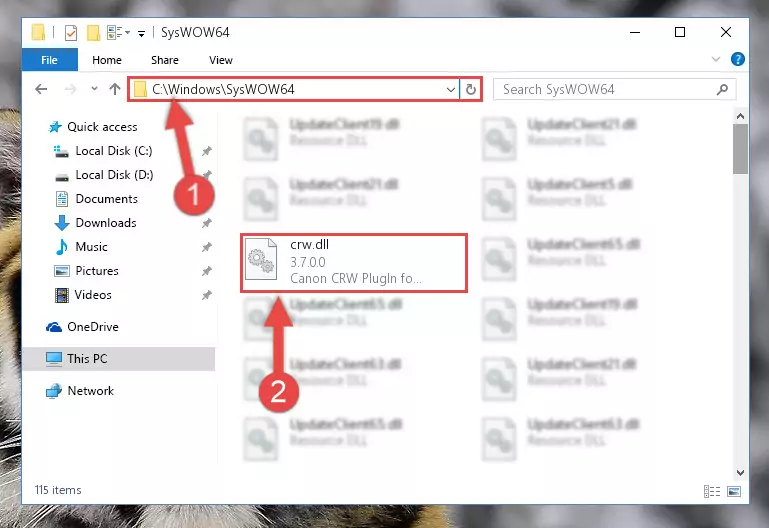This screenshot has height=528, width=769.
Task: Switch to Details view icon in status bar
Action: click(712, 491)
